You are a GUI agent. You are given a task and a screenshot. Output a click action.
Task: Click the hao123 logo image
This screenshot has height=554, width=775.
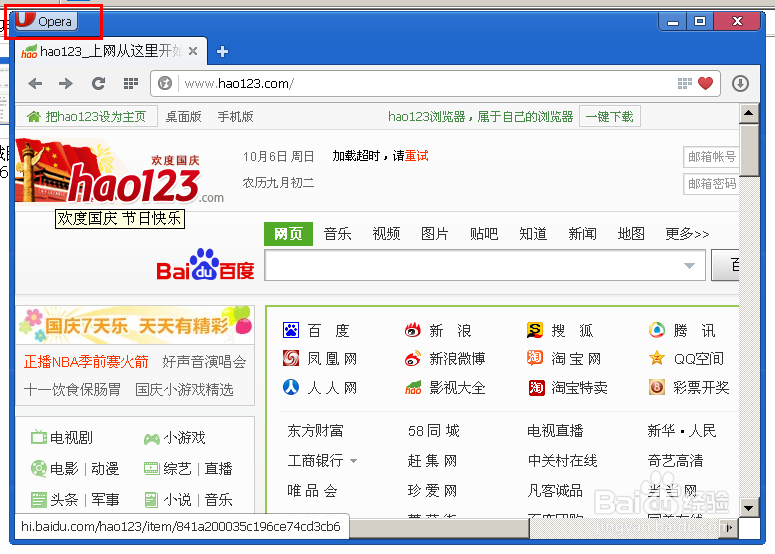(x=119, y=171)
